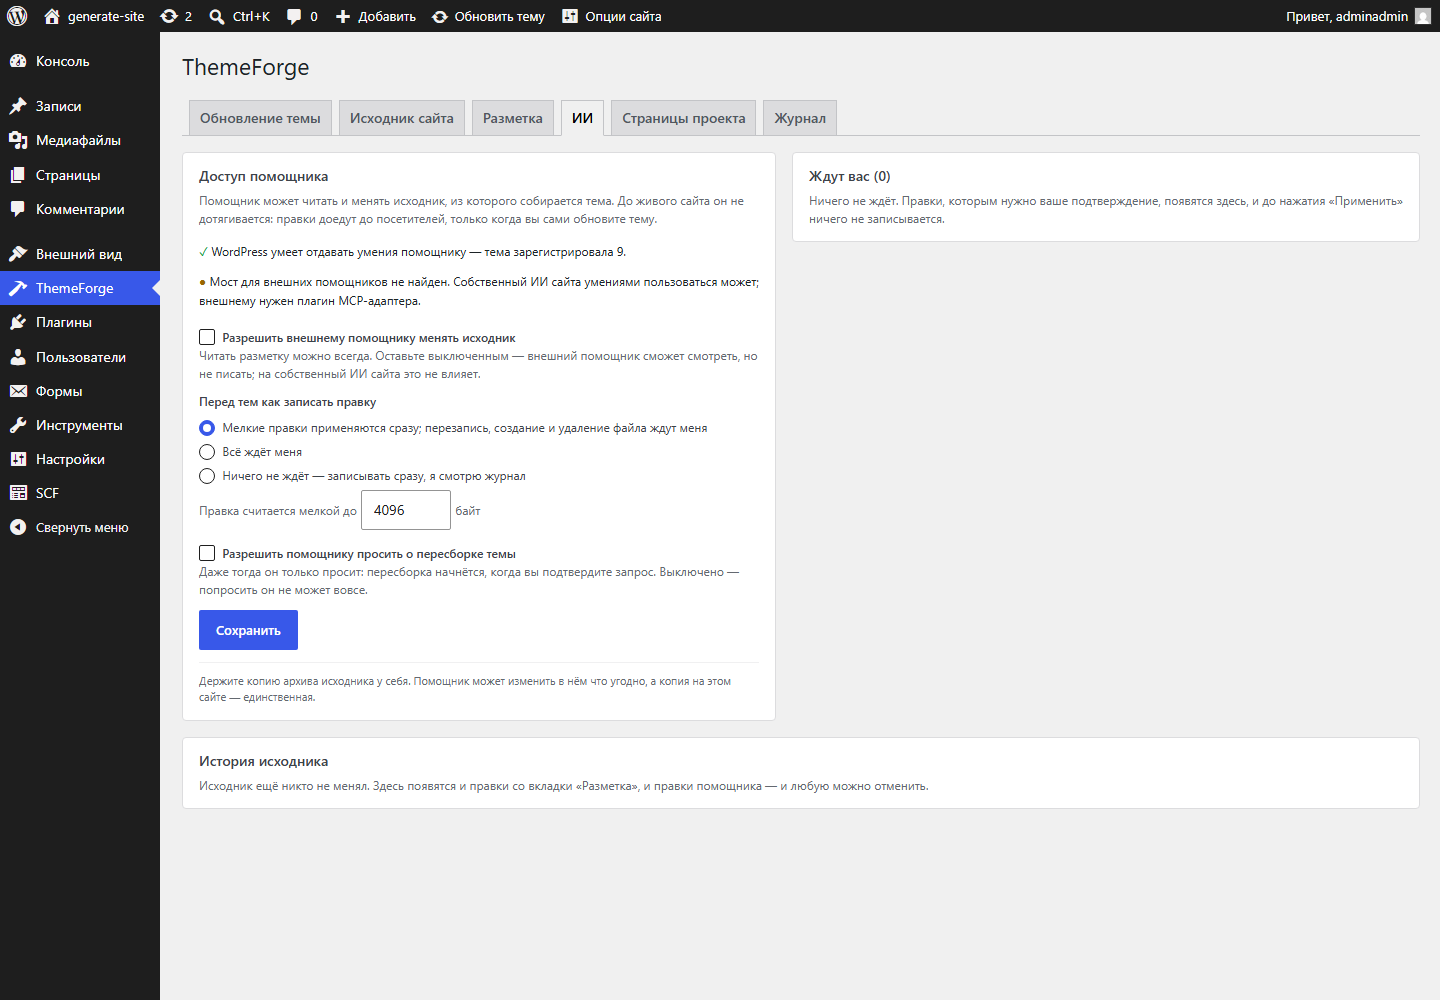Open the SCF icon in sidebar

[18, 493]
